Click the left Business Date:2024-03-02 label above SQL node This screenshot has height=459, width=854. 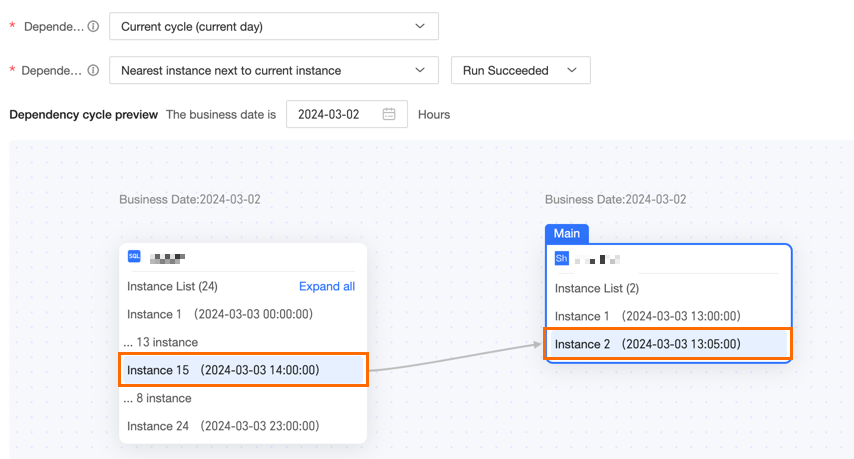pos(190,199)
